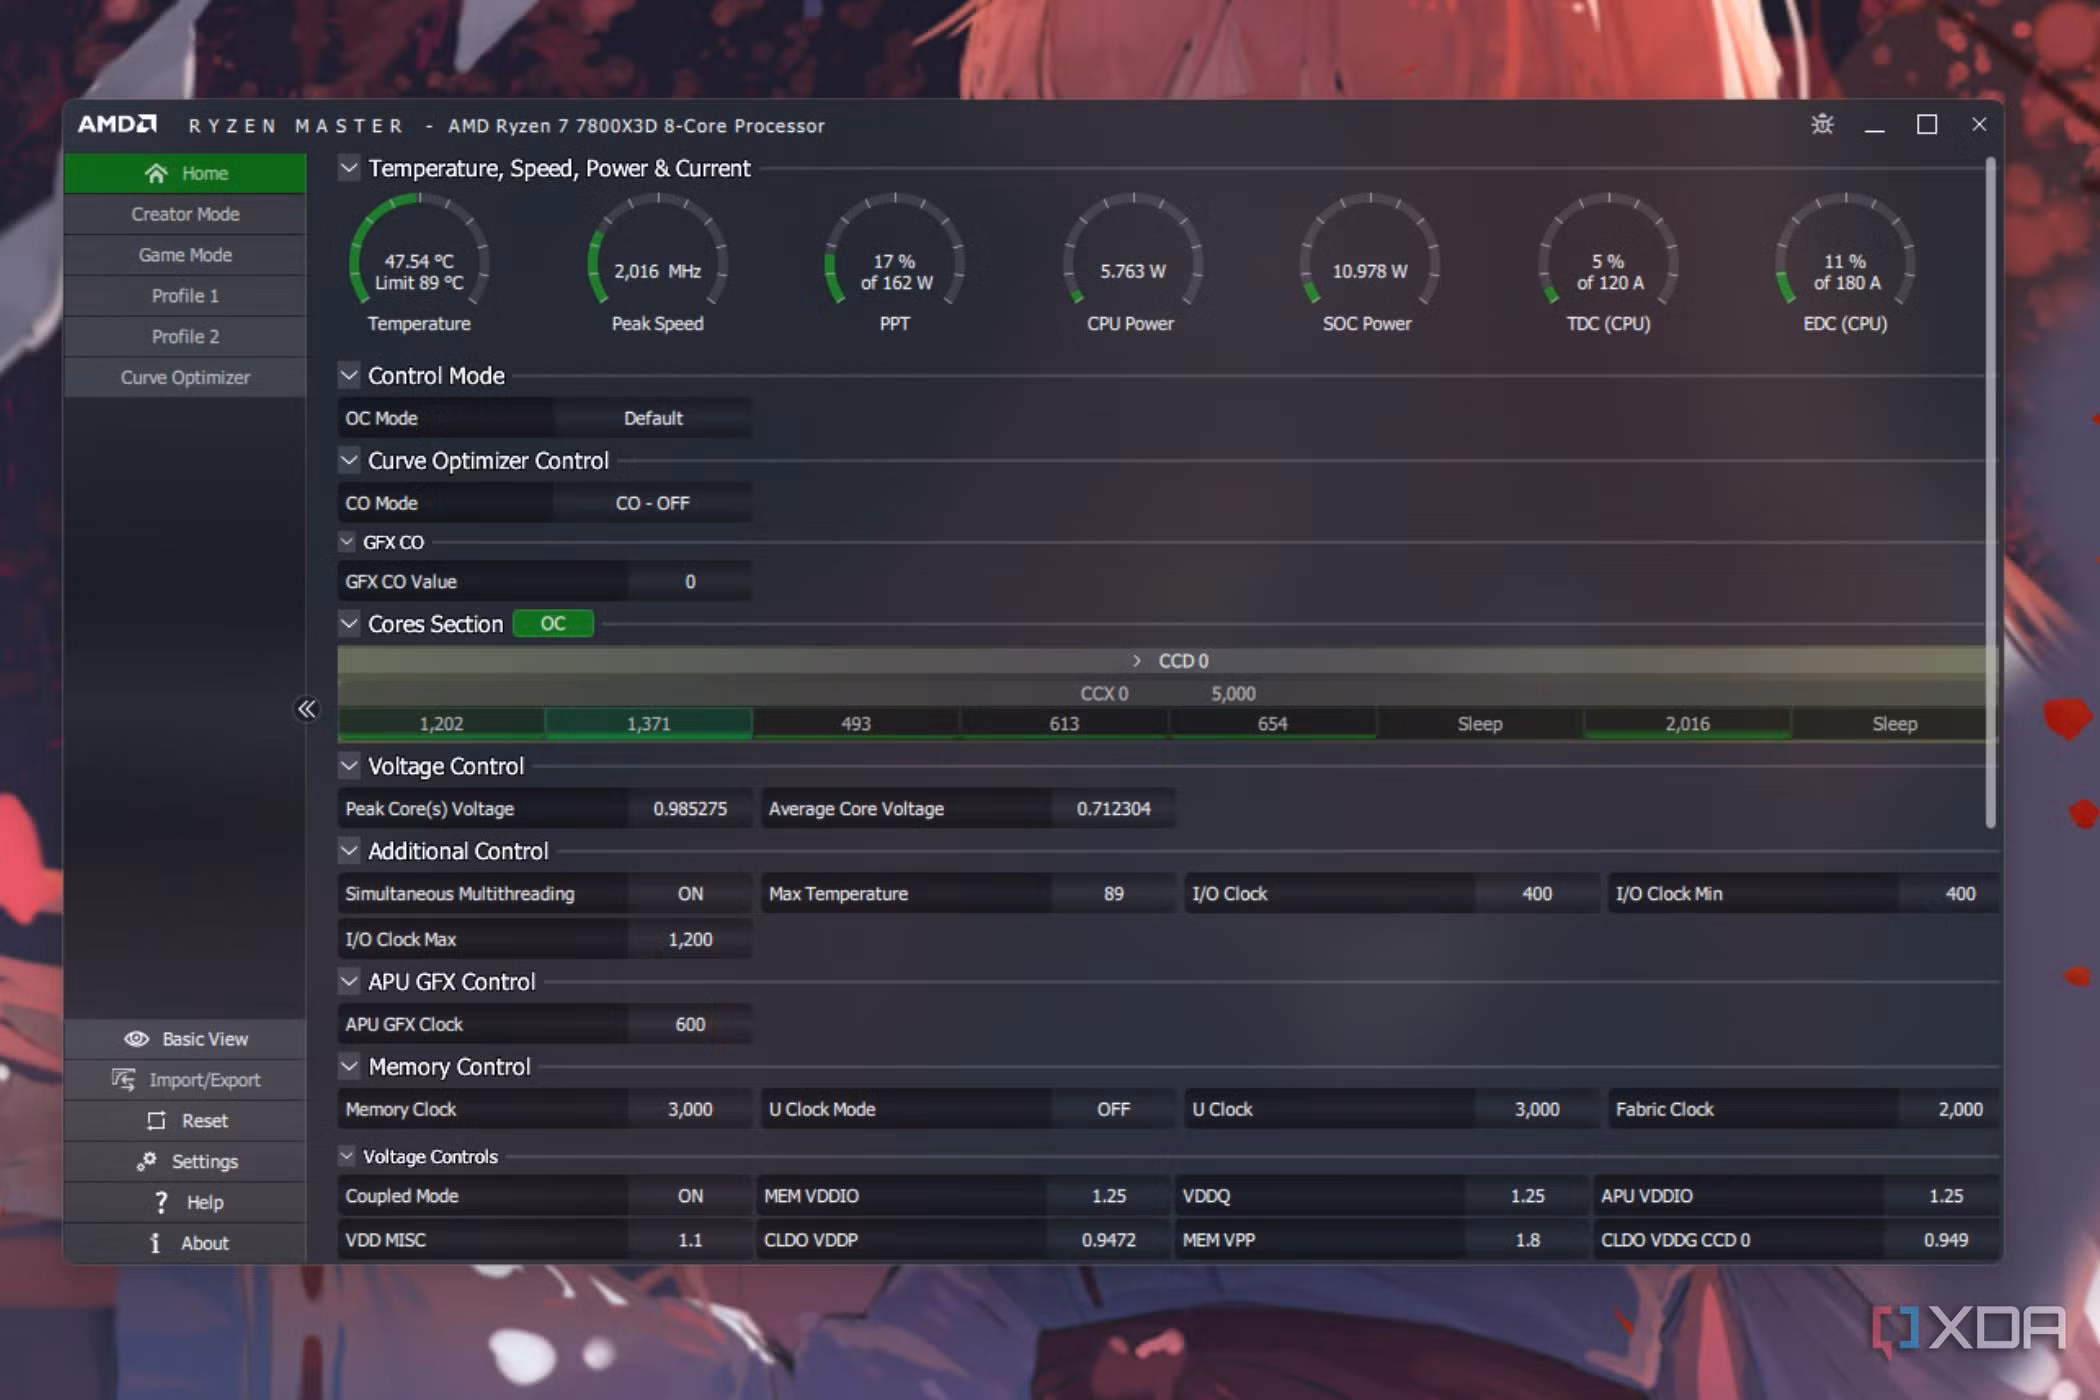2100x1400 pixels.
Task: Switch Coupled Mode to OFF
Action: (689, 1196)
